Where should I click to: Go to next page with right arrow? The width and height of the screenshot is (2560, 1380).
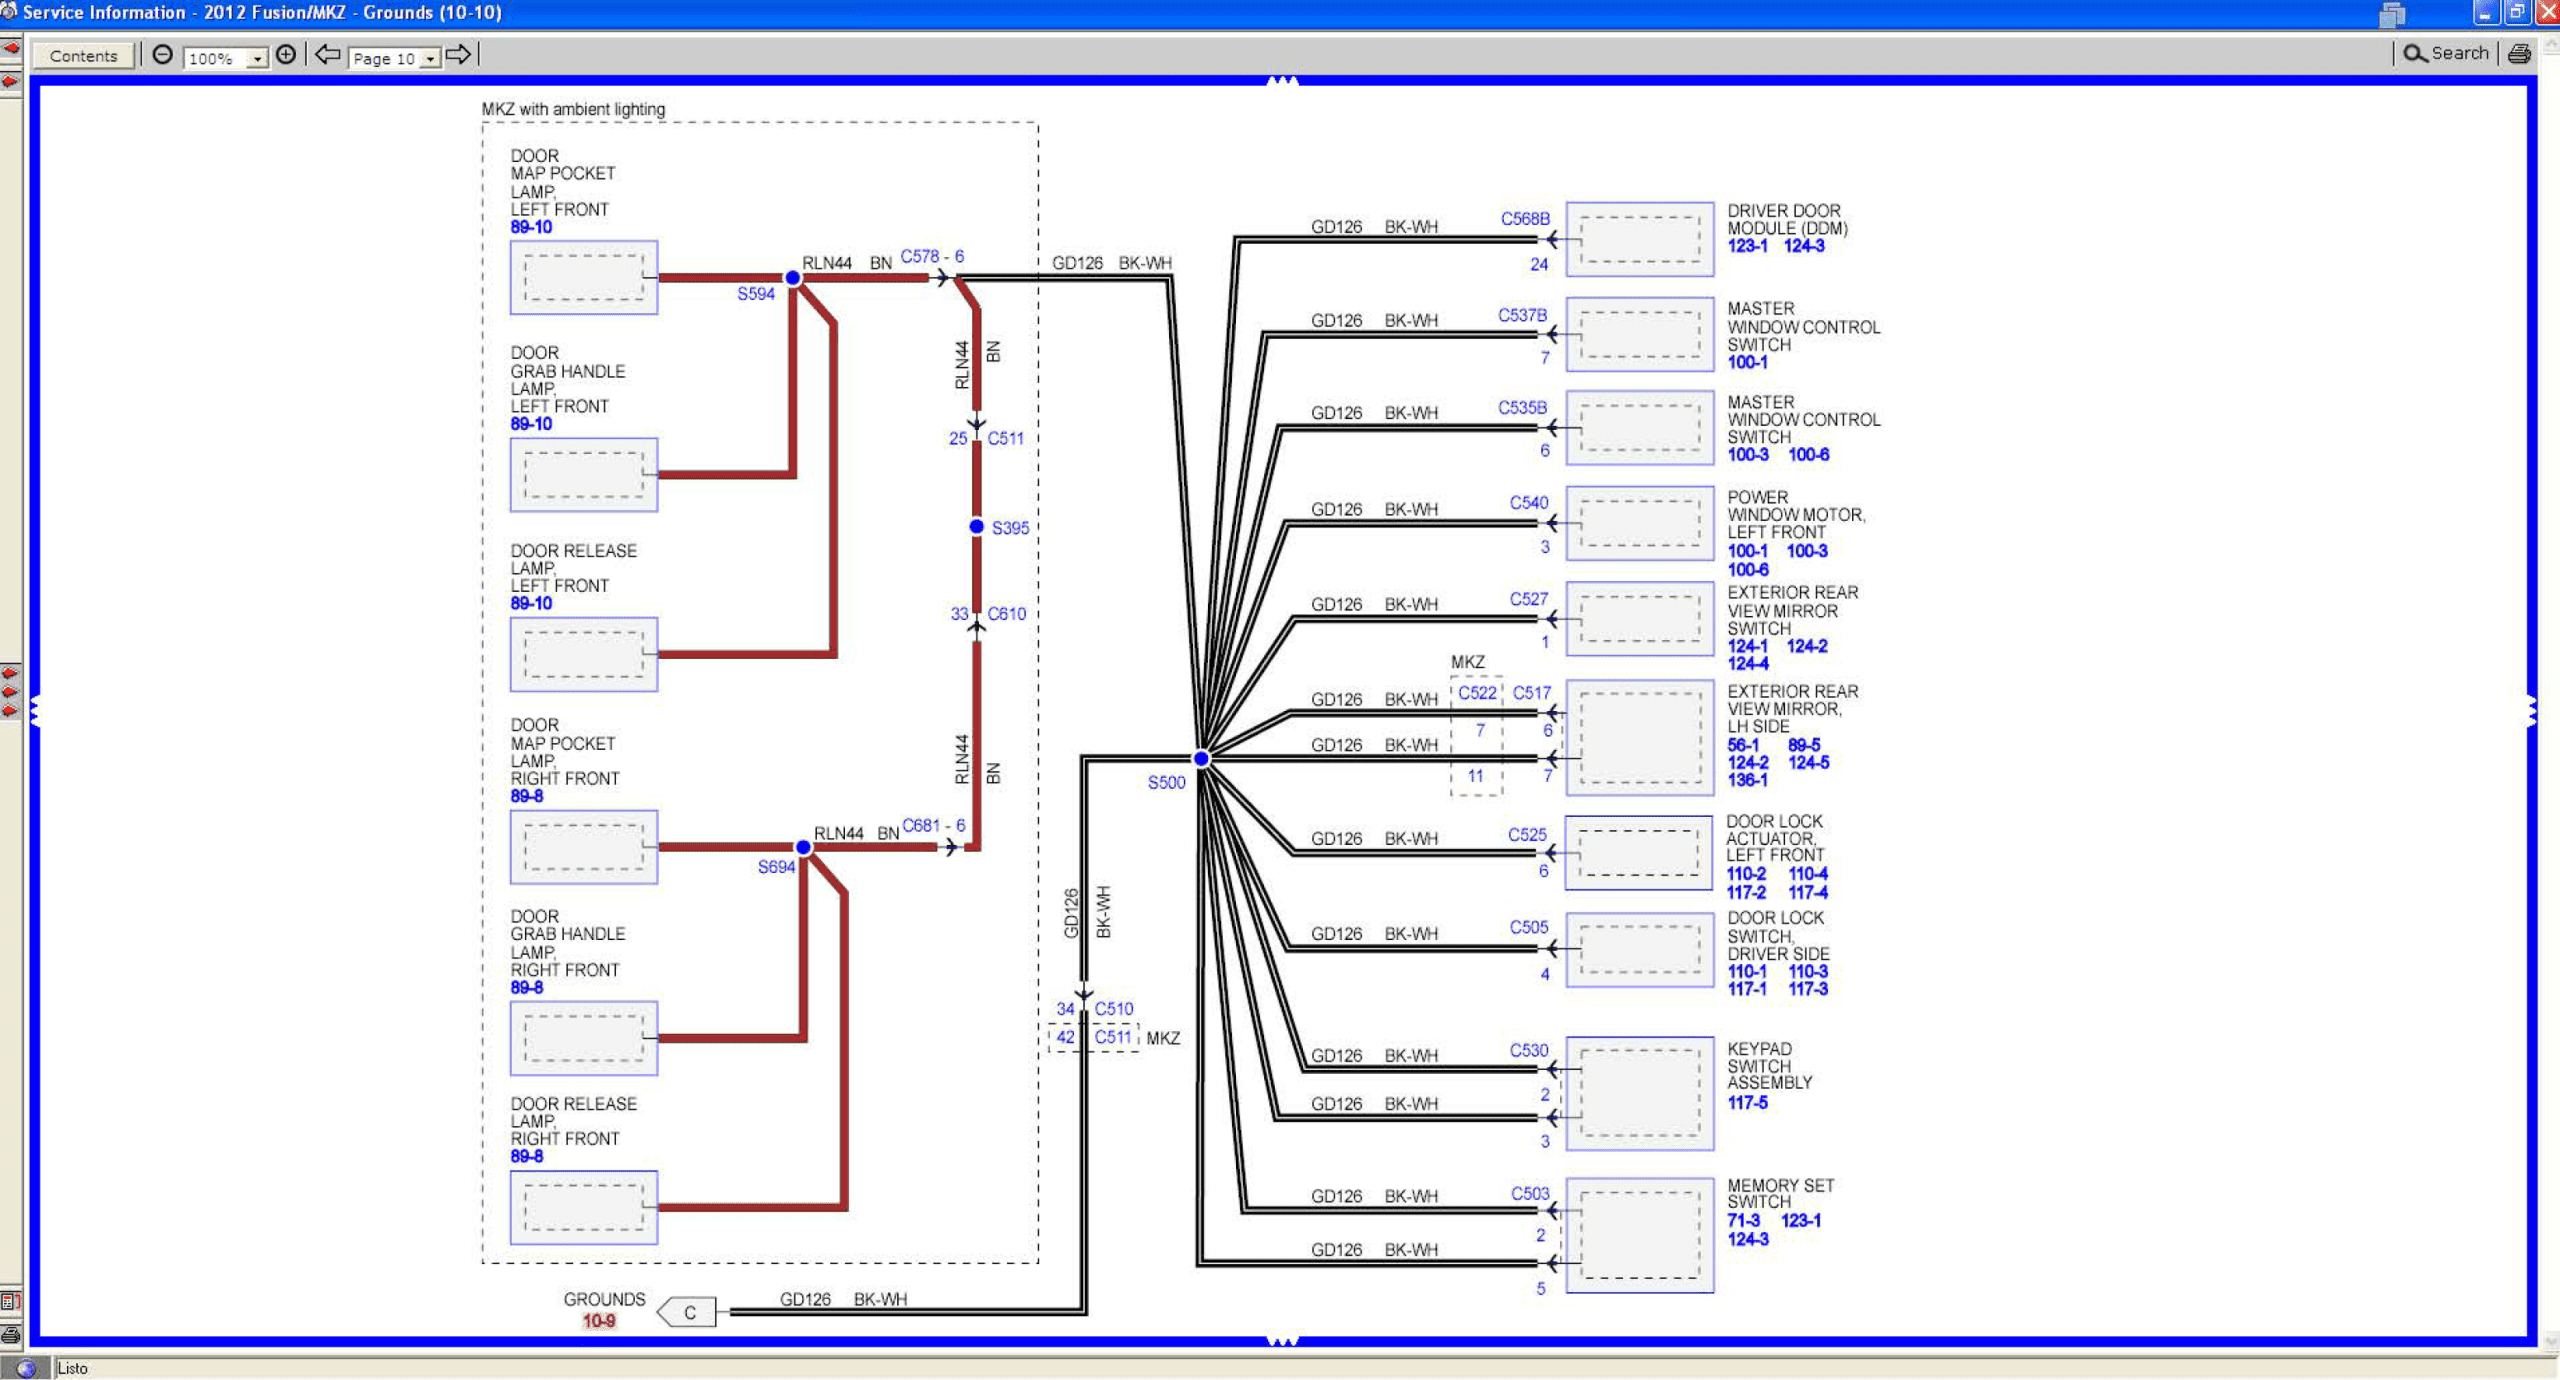pyautogui.click(x=458, y=55)
